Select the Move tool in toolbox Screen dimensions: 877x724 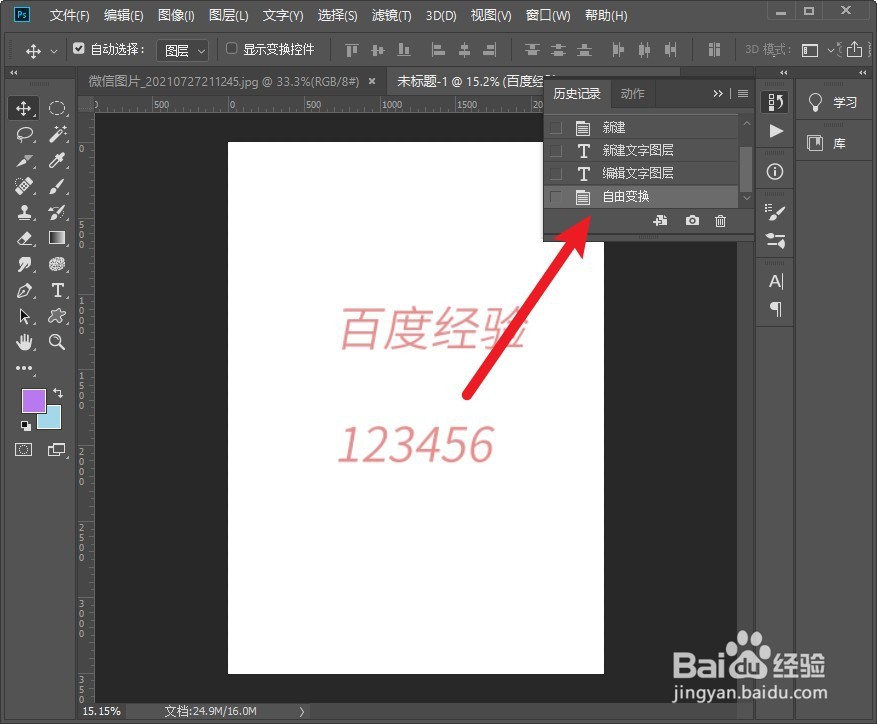tap(23, 108)
